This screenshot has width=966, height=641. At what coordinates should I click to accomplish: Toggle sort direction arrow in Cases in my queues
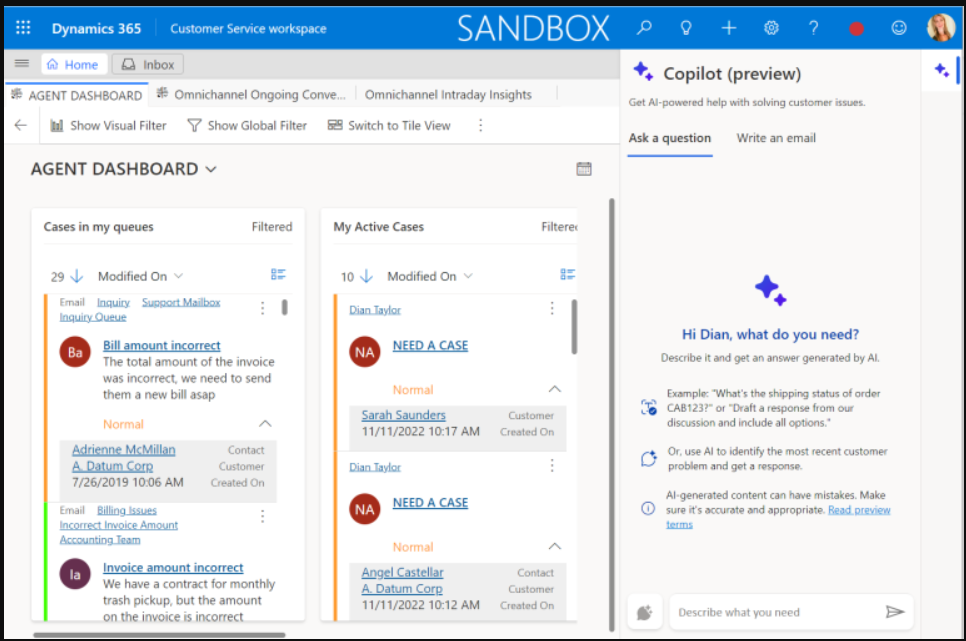coord(77,276)
